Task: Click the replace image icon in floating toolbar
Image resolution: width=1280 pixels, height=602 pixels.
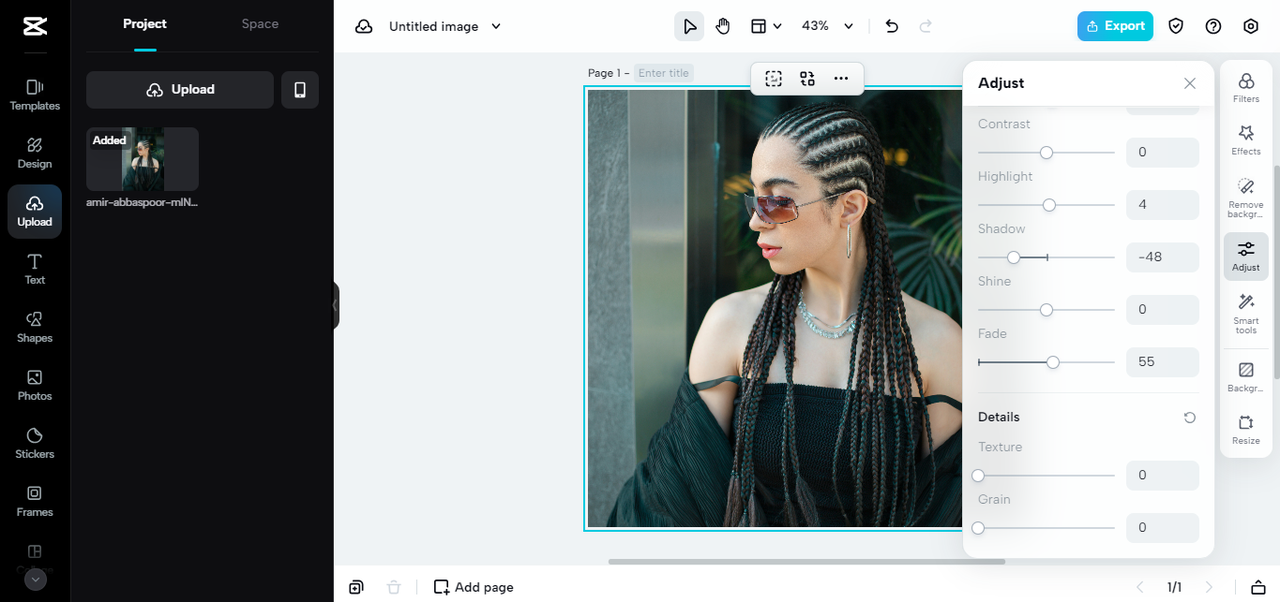Action: 807,79
